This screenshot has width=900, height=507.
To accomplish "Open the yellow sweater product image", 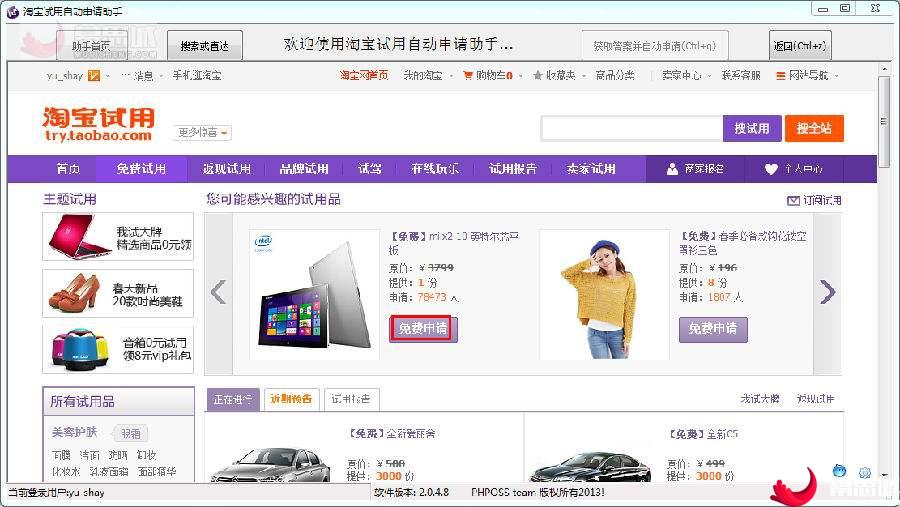I will (604, 295).
